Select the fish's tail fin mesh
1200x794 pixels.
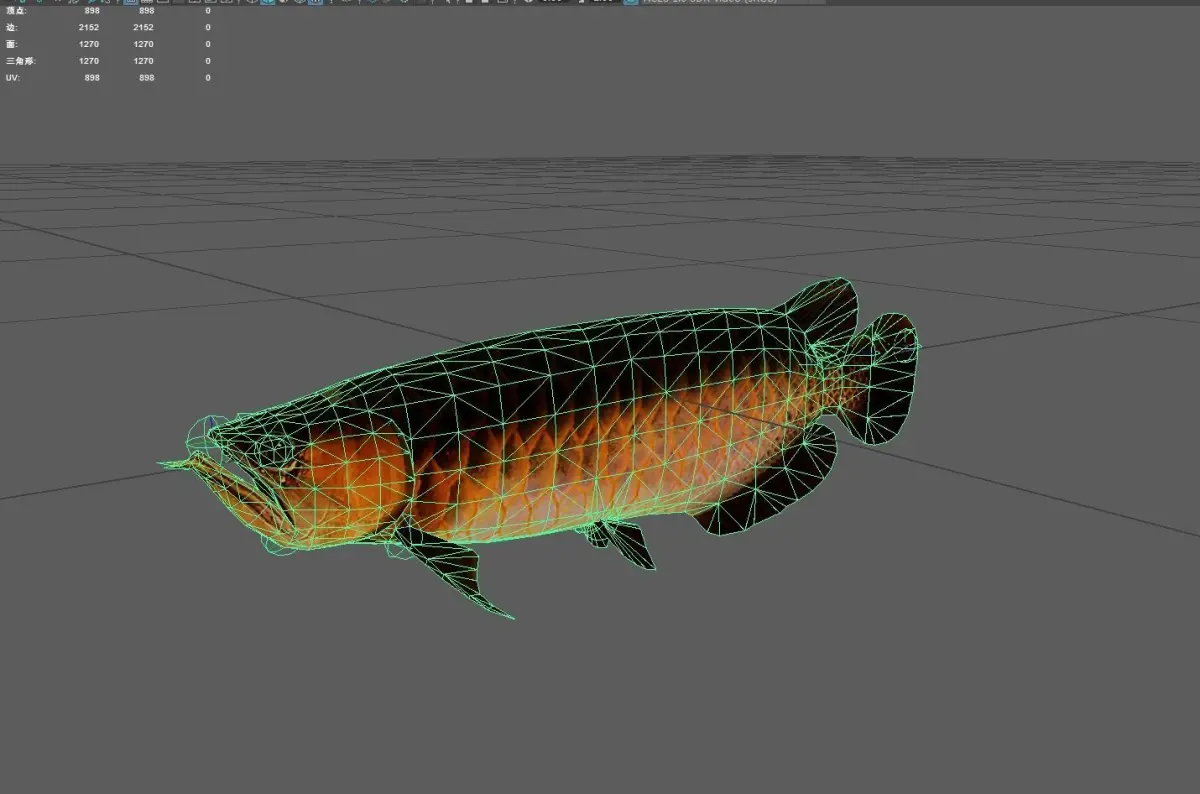point(882,377)
